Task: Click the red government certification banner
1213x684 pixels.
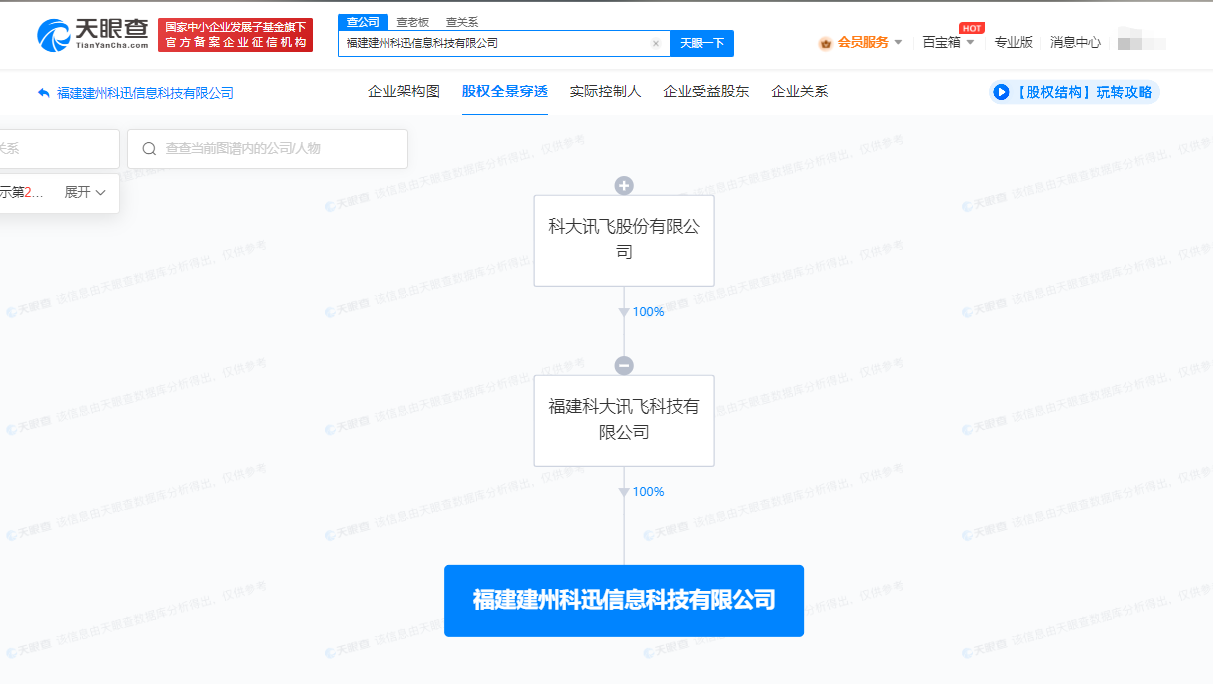Action: click(236, 35)
